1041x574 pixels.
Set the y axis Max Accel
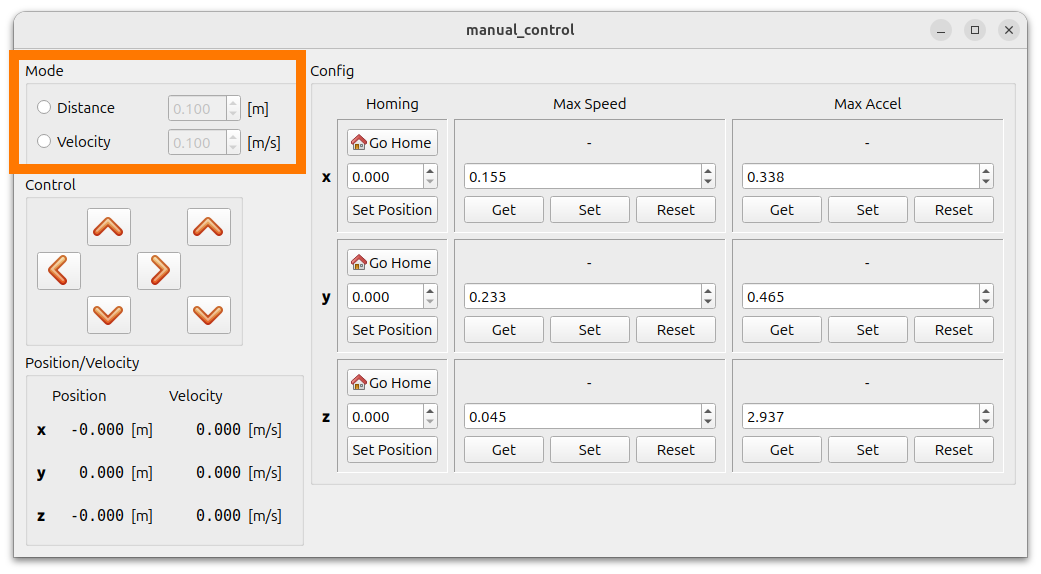(868, 330)
